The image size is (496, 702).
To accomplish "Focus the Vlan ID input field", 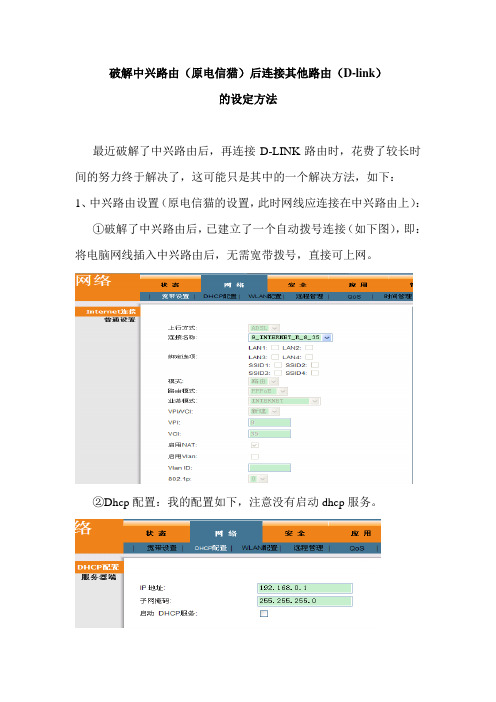I will pyautogui.click(x=269, y=468).
